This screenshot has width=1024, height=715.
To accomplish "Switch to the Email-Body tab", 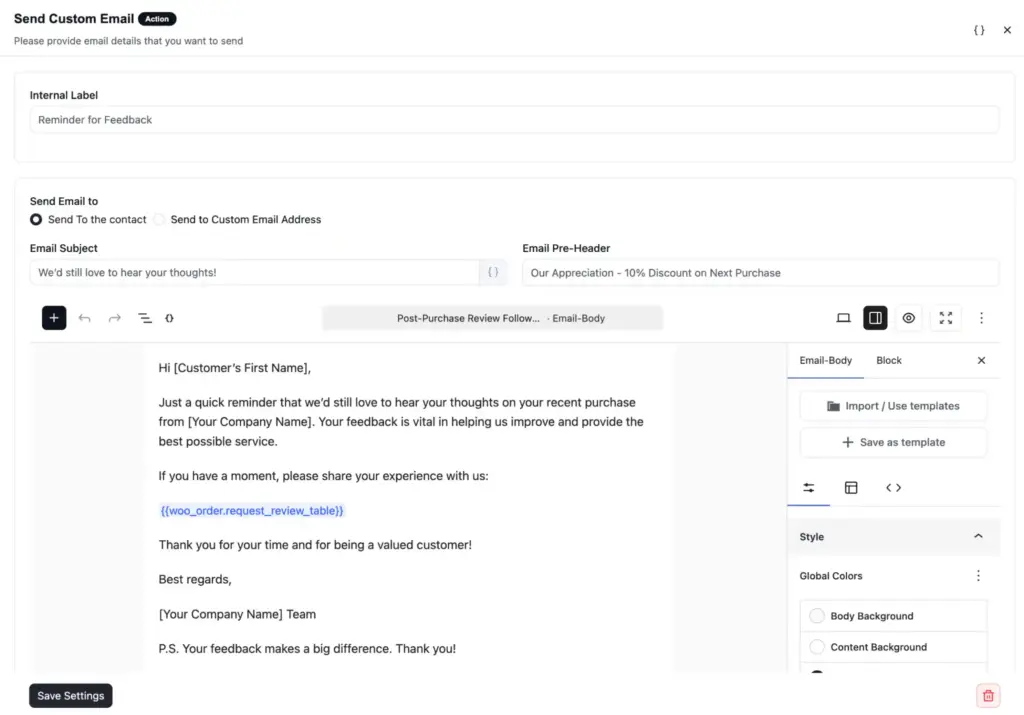I will click(825, 360).
